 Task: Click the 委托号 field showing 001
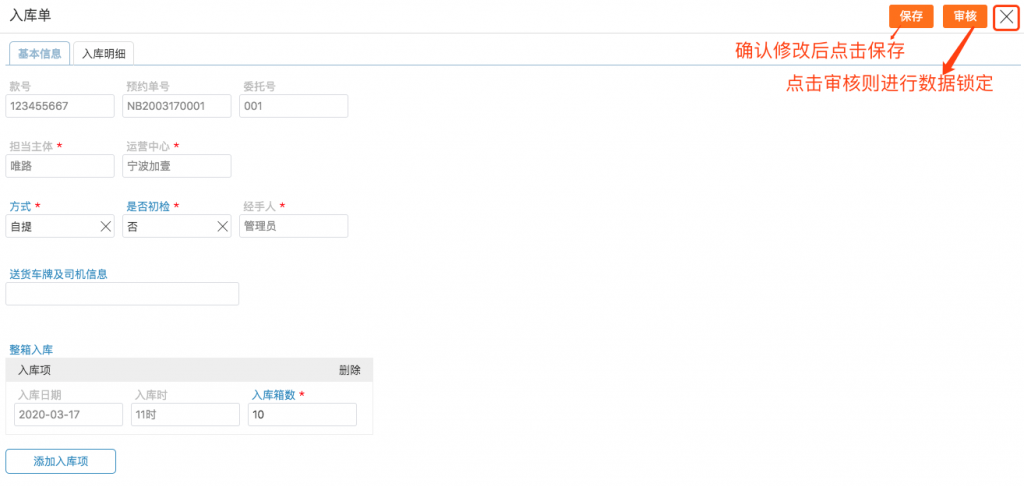pyautogui.click(x=294, y=106)
